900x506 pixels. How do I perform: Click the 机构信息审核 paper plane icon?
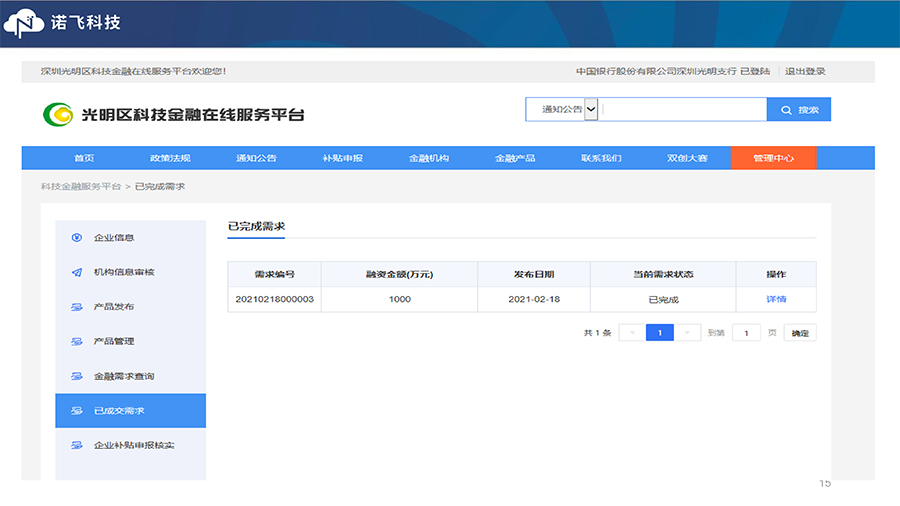click(x=77, y=273)
